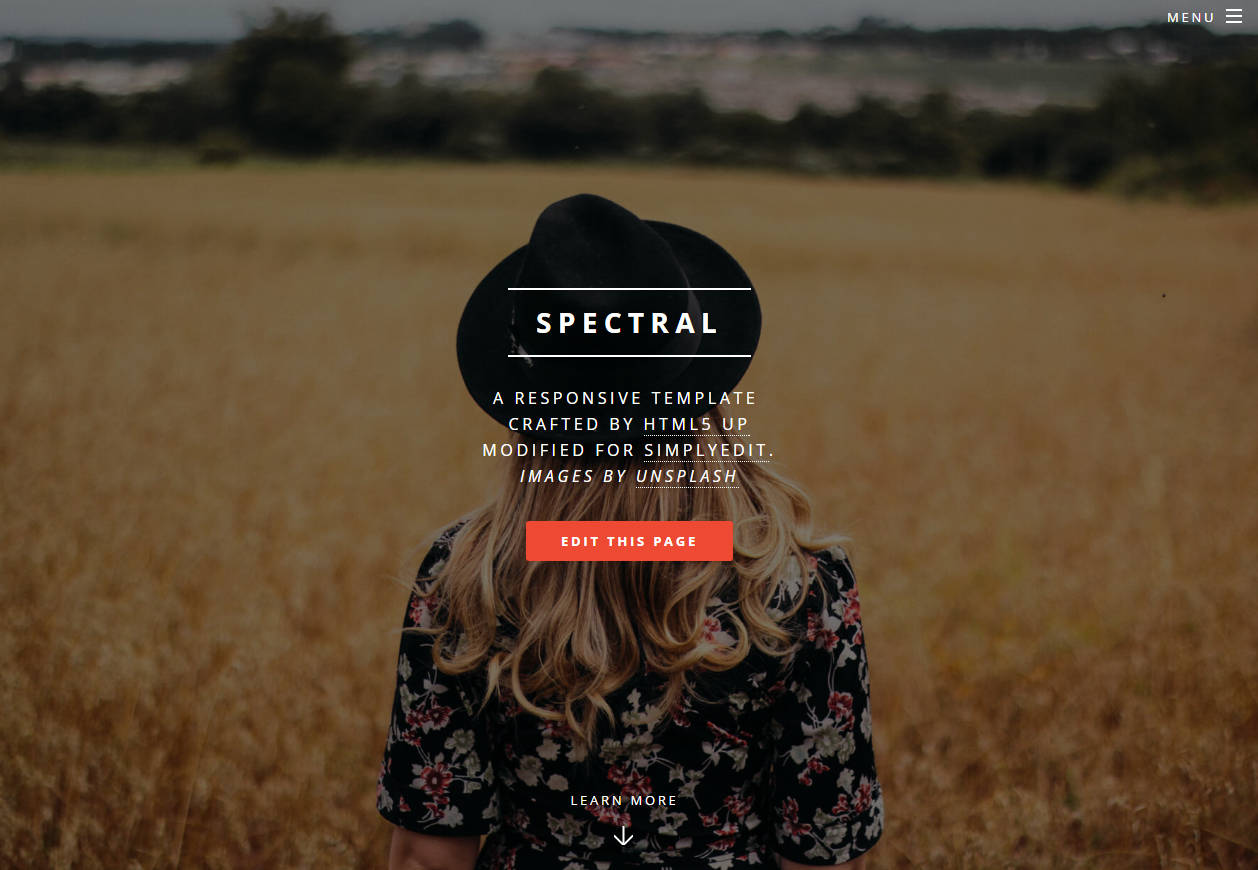Click the MENU label in header
Screen dimensions: 1258x870
click(1191, 18)
